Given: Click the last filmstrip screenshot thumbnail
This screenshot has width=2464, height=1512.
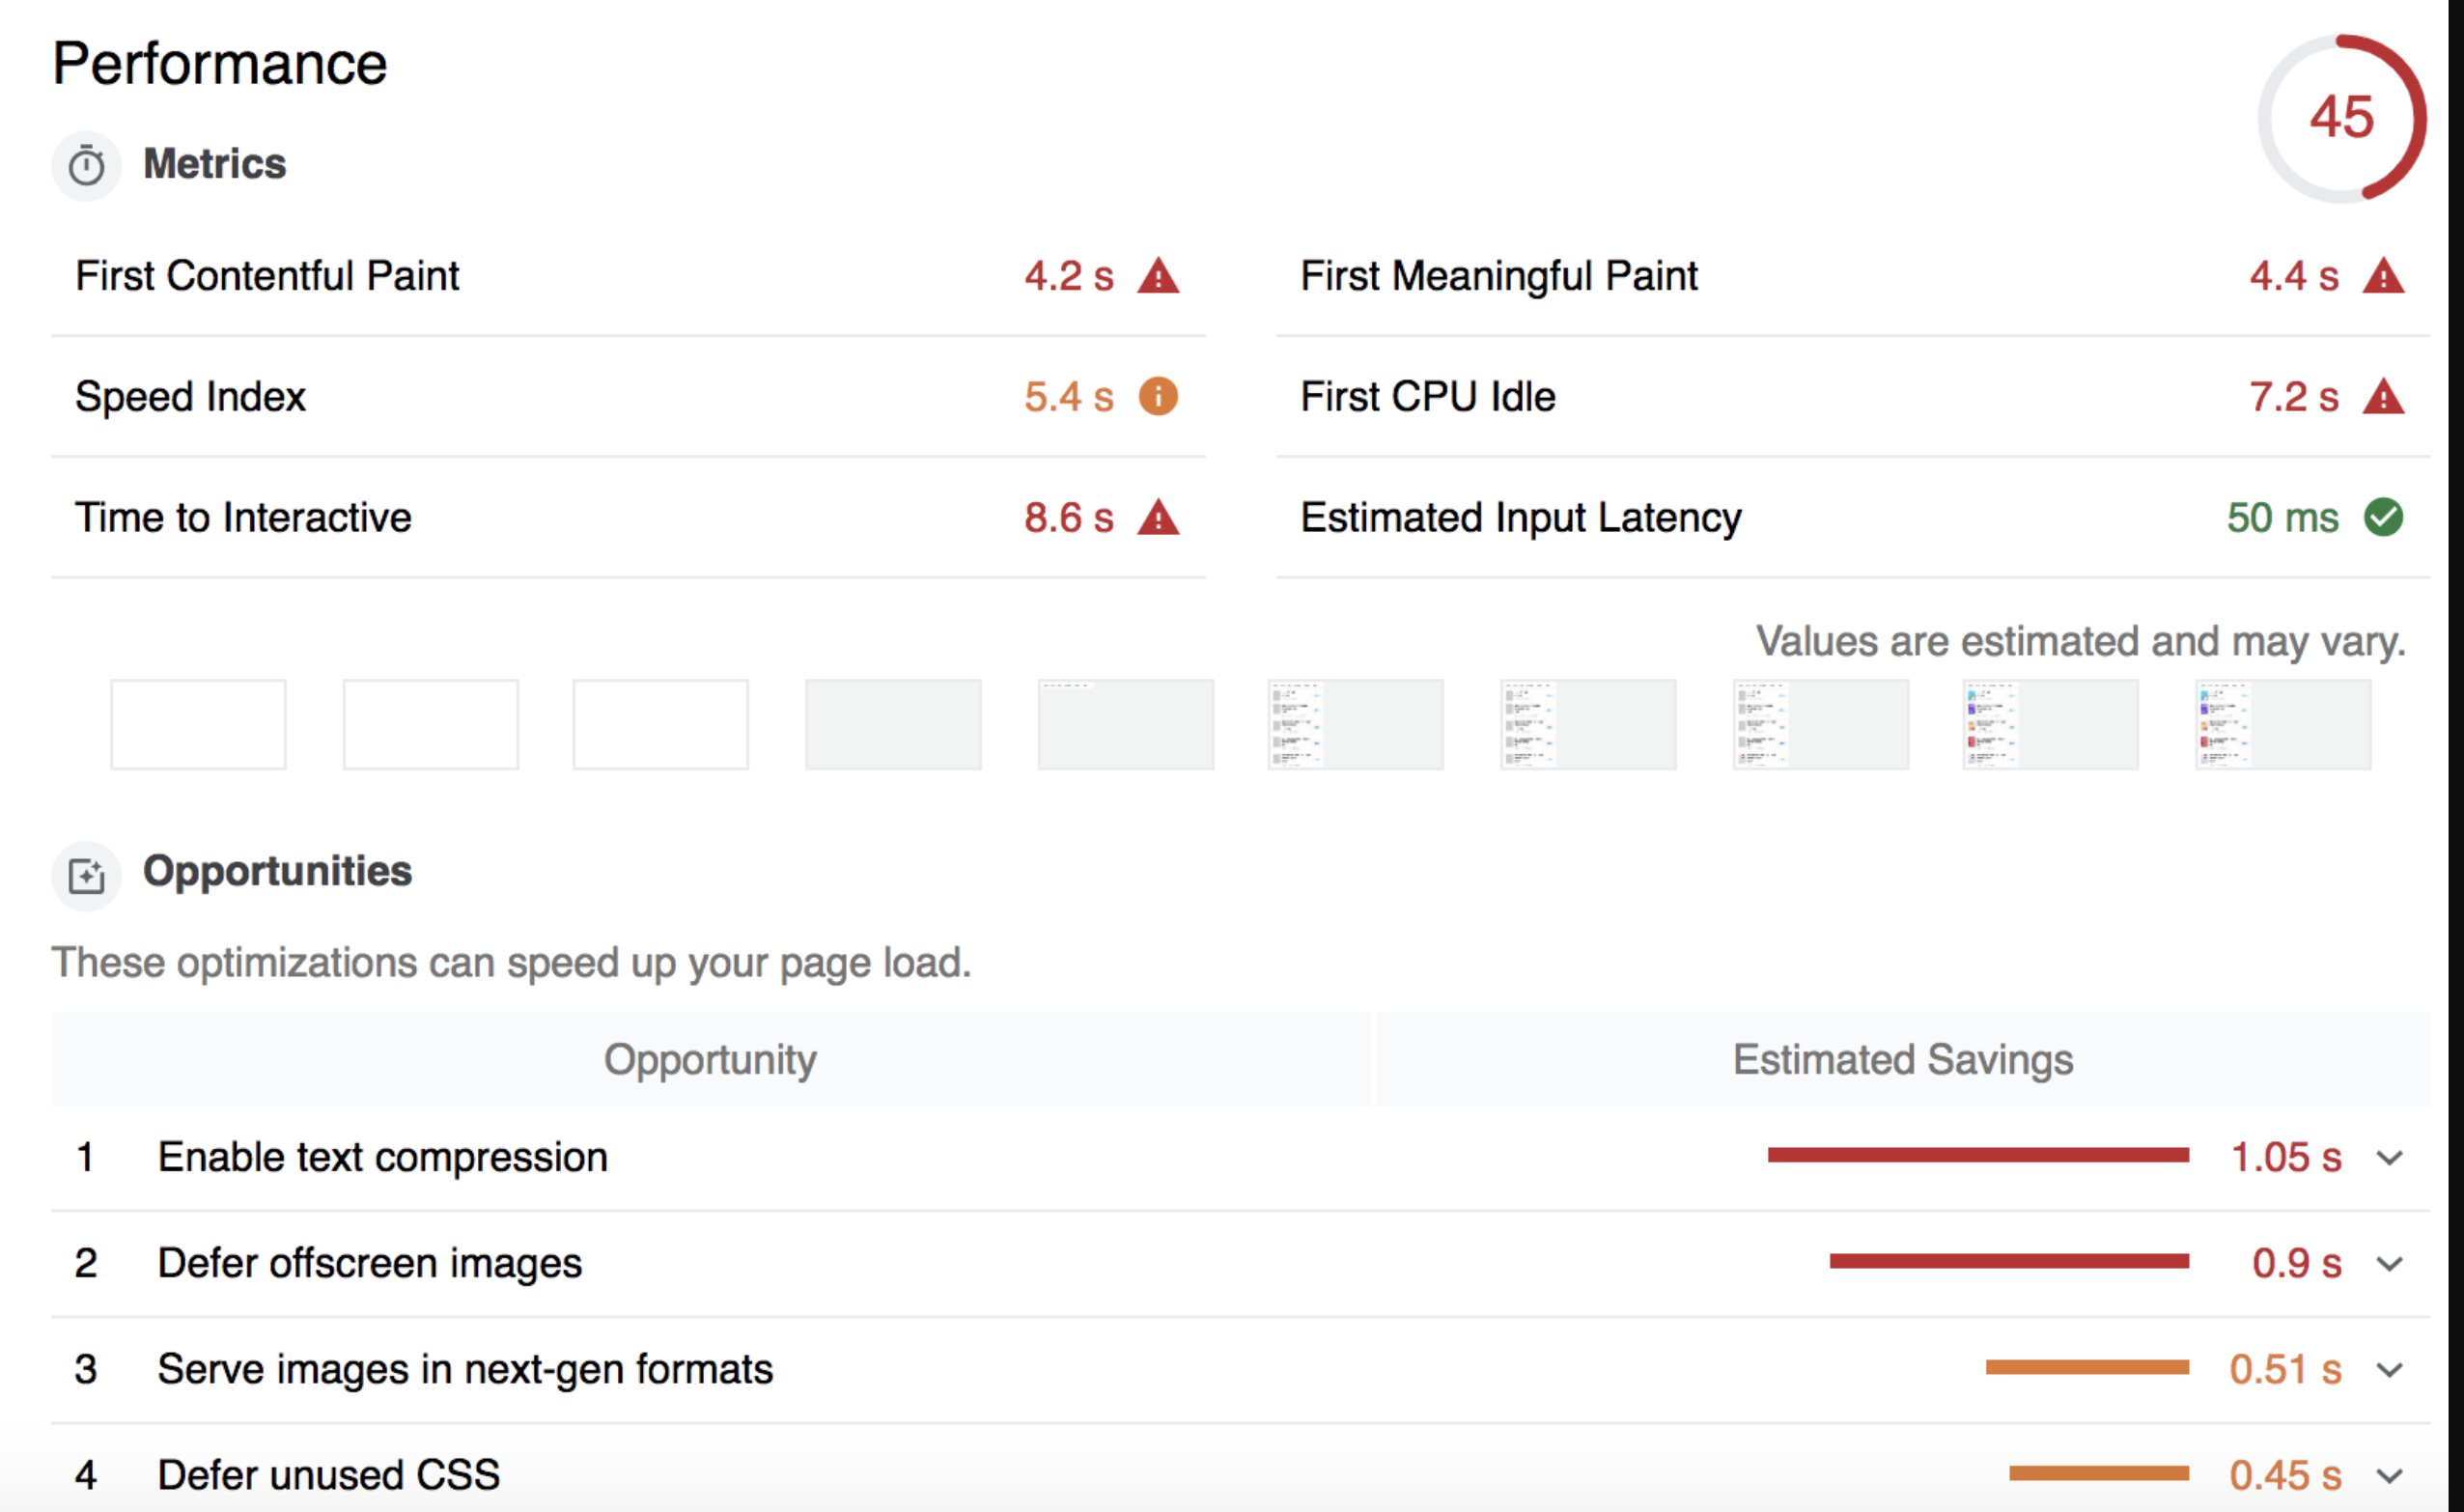Looking at the screenshot, I should pos(2283,724).
